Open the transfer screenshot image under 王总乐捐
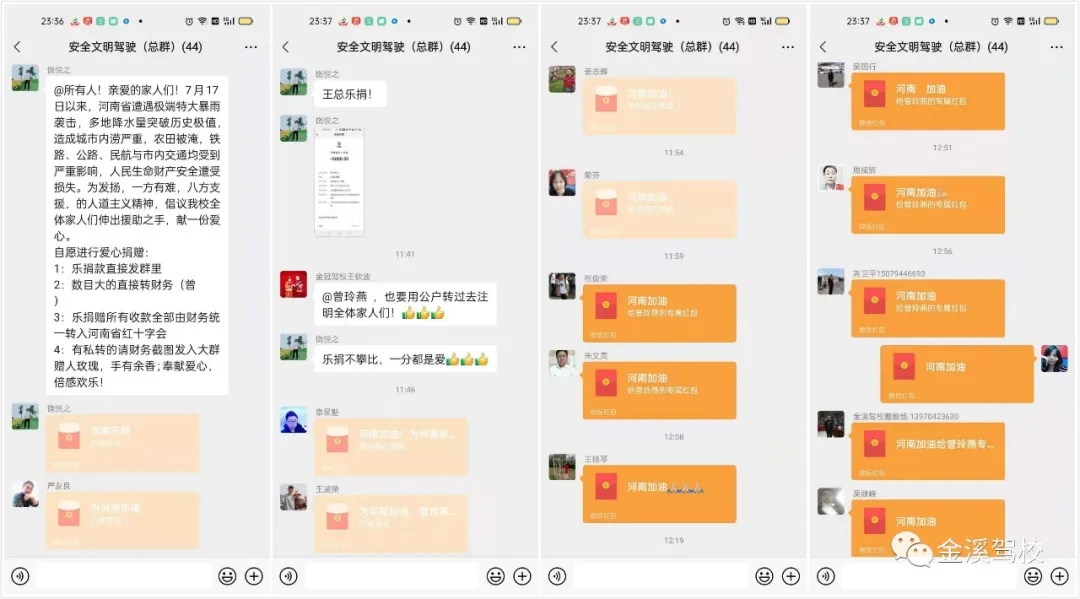The width and height of the screenshot is (1080, 599). tap(339, 182)
